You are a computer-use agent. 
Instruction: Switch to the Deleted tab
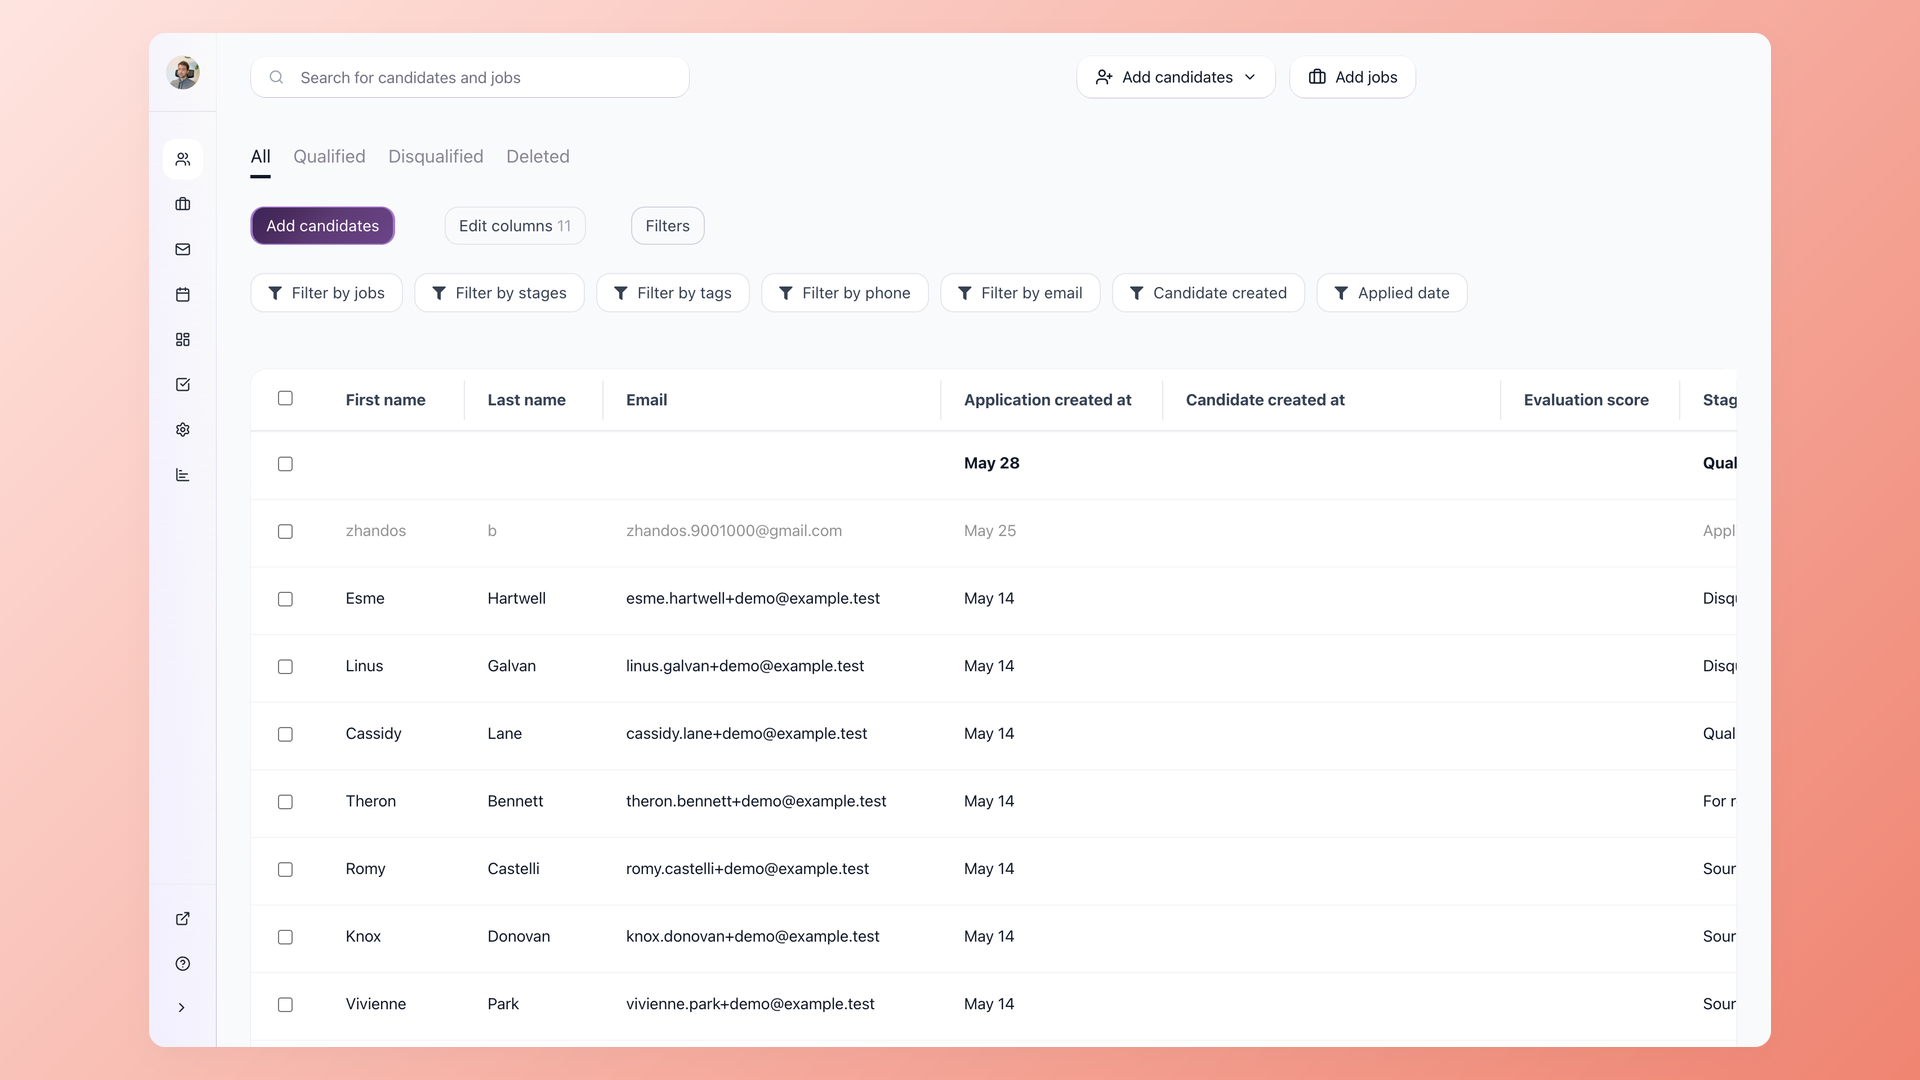coord(538,157)
